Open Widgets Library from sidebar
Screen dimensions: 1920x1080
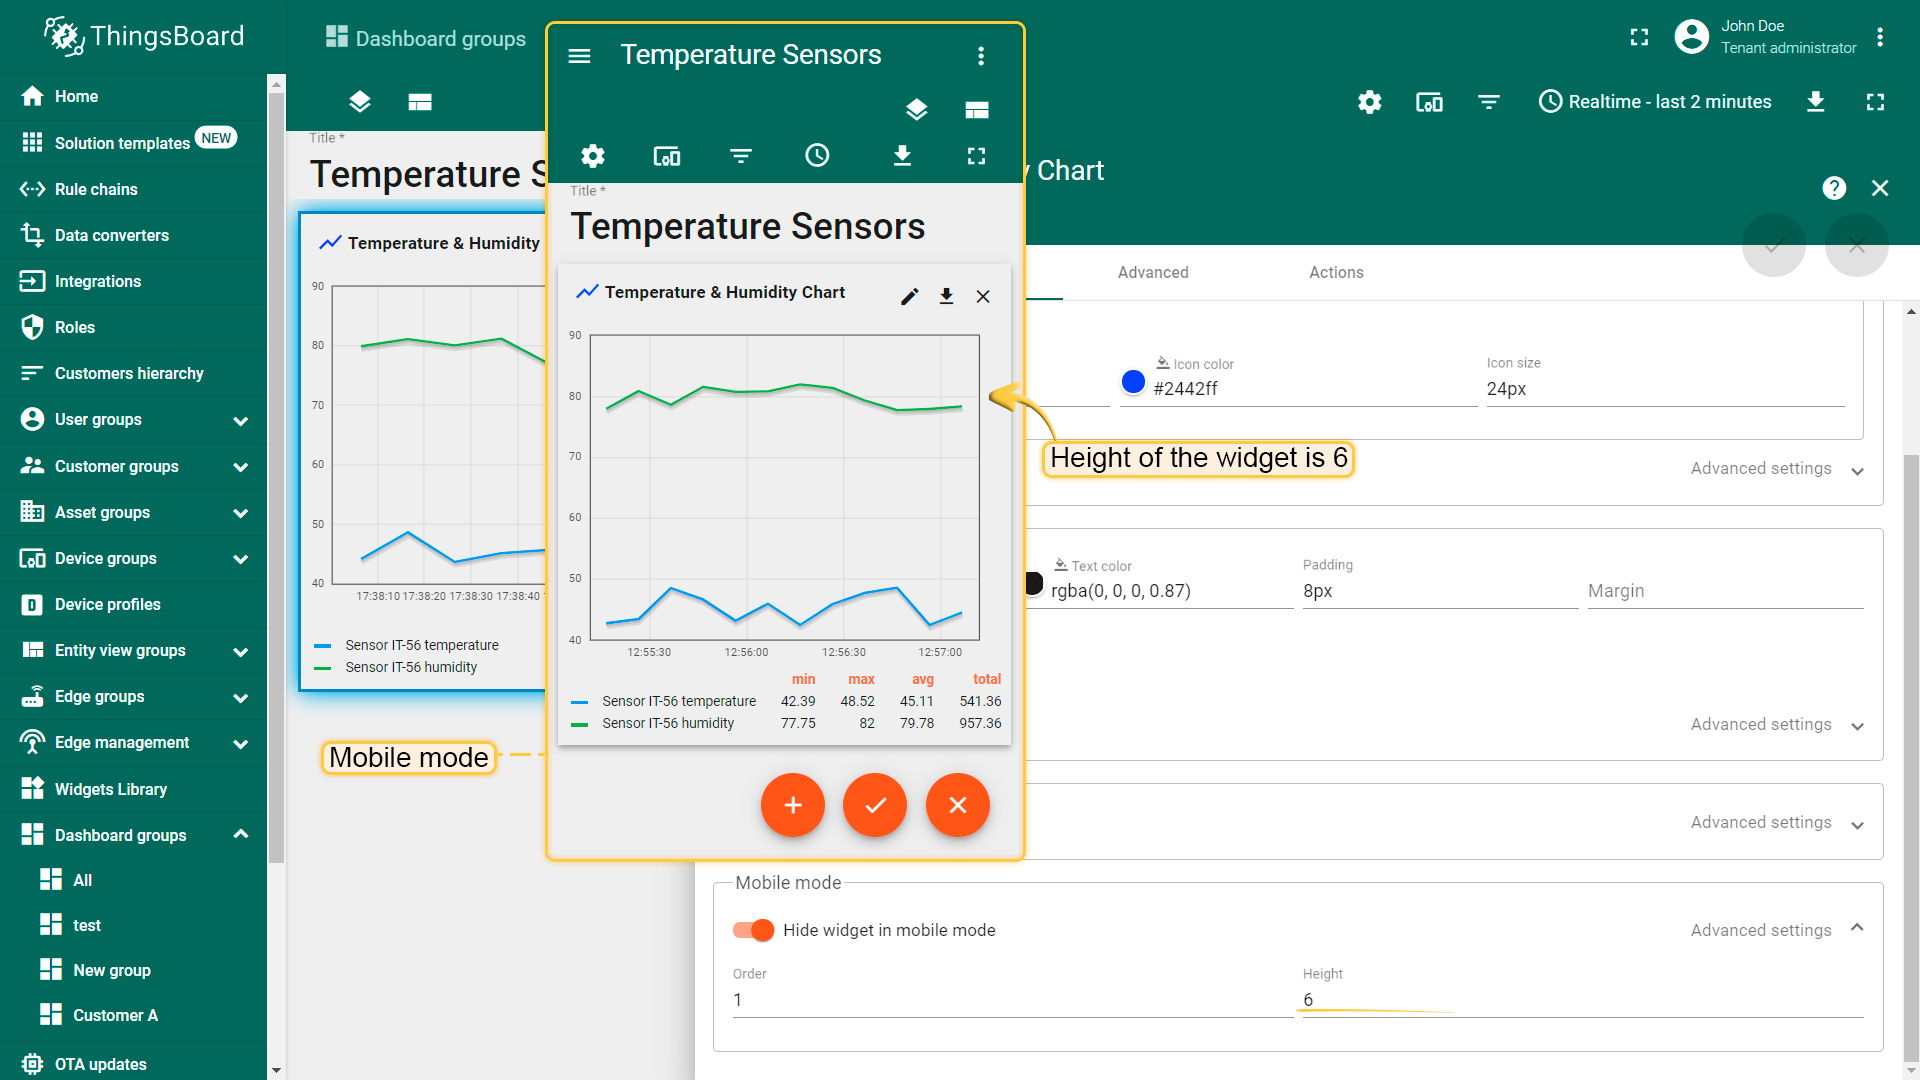[x=134, y=789]
